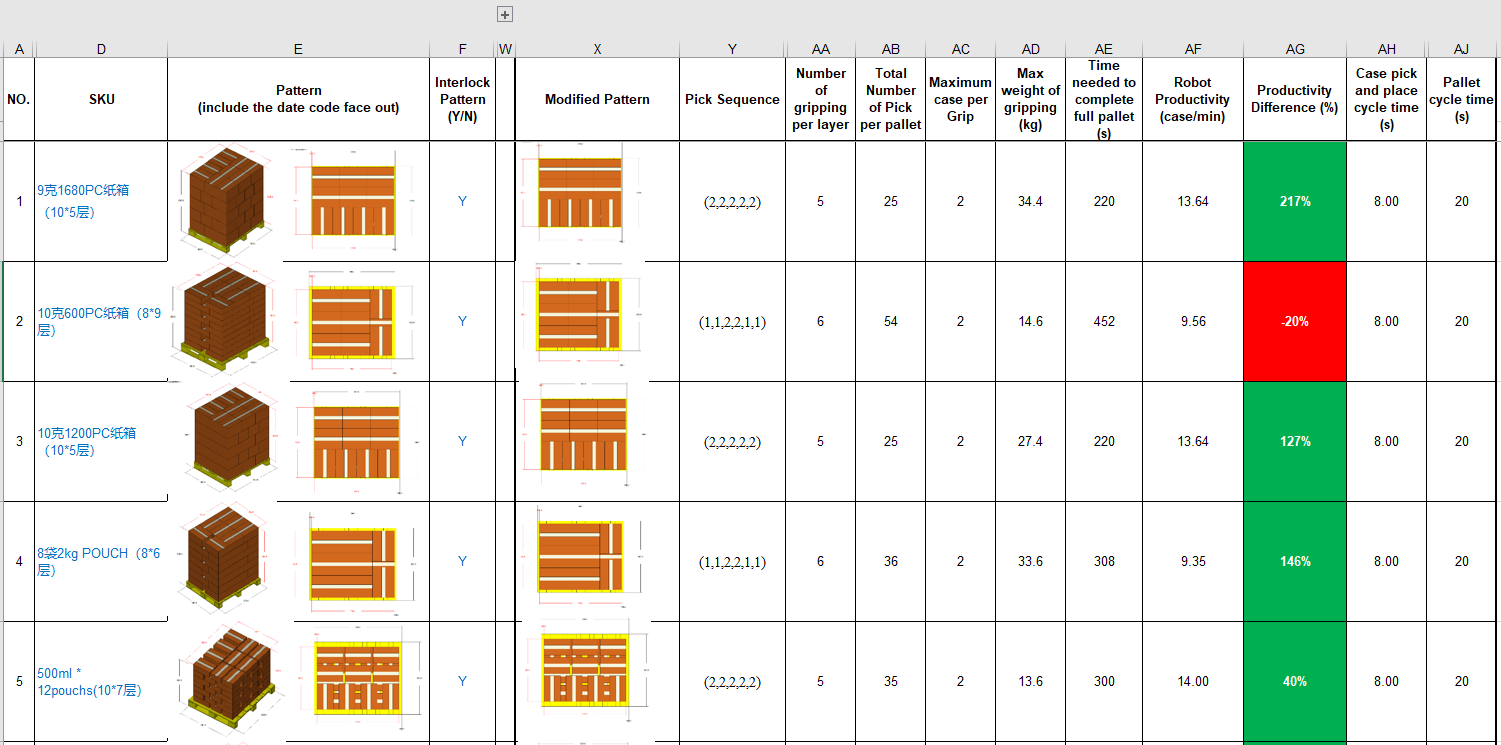The height and width of the screenshot is (745, 1501).
Task: Expand hidden columns with the plus button
Action: coord(505,14)
